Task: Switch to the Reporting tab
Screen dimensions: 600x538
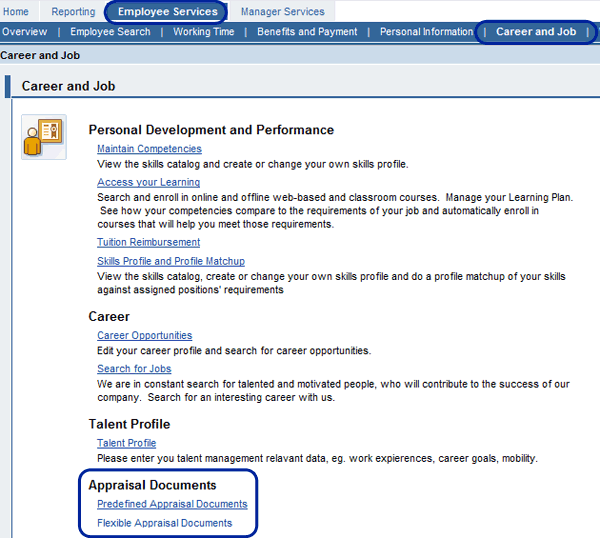Action: [x=73, y=12]
